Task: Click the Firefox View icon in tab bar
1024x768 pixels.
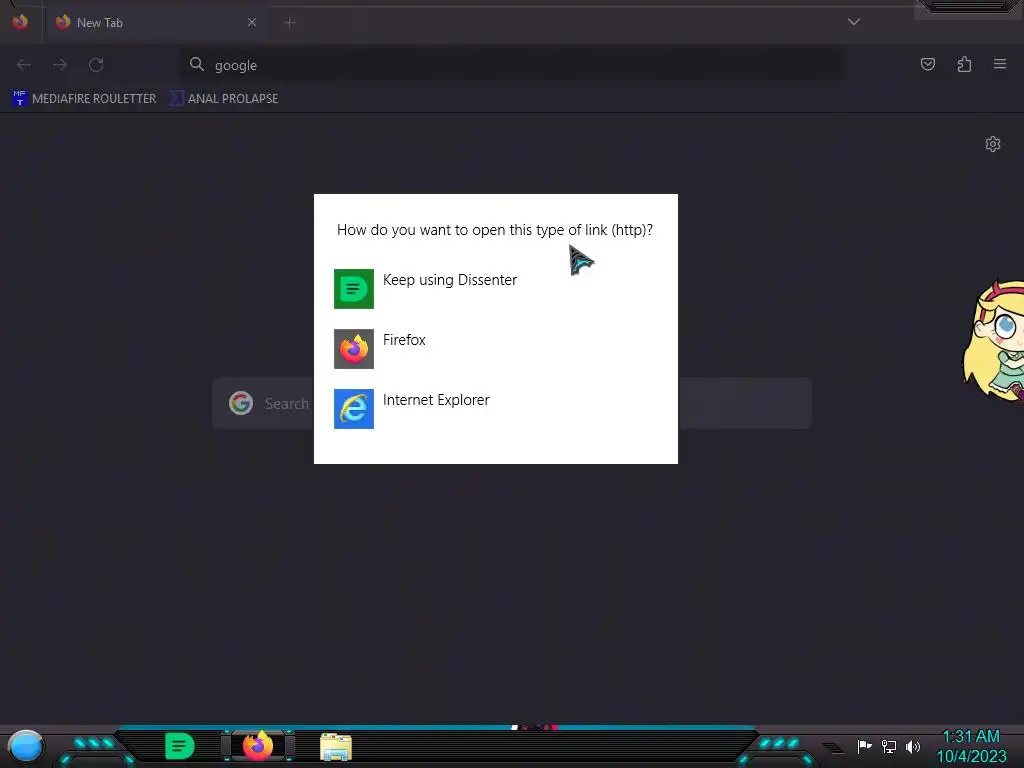Action: point(20,22)
